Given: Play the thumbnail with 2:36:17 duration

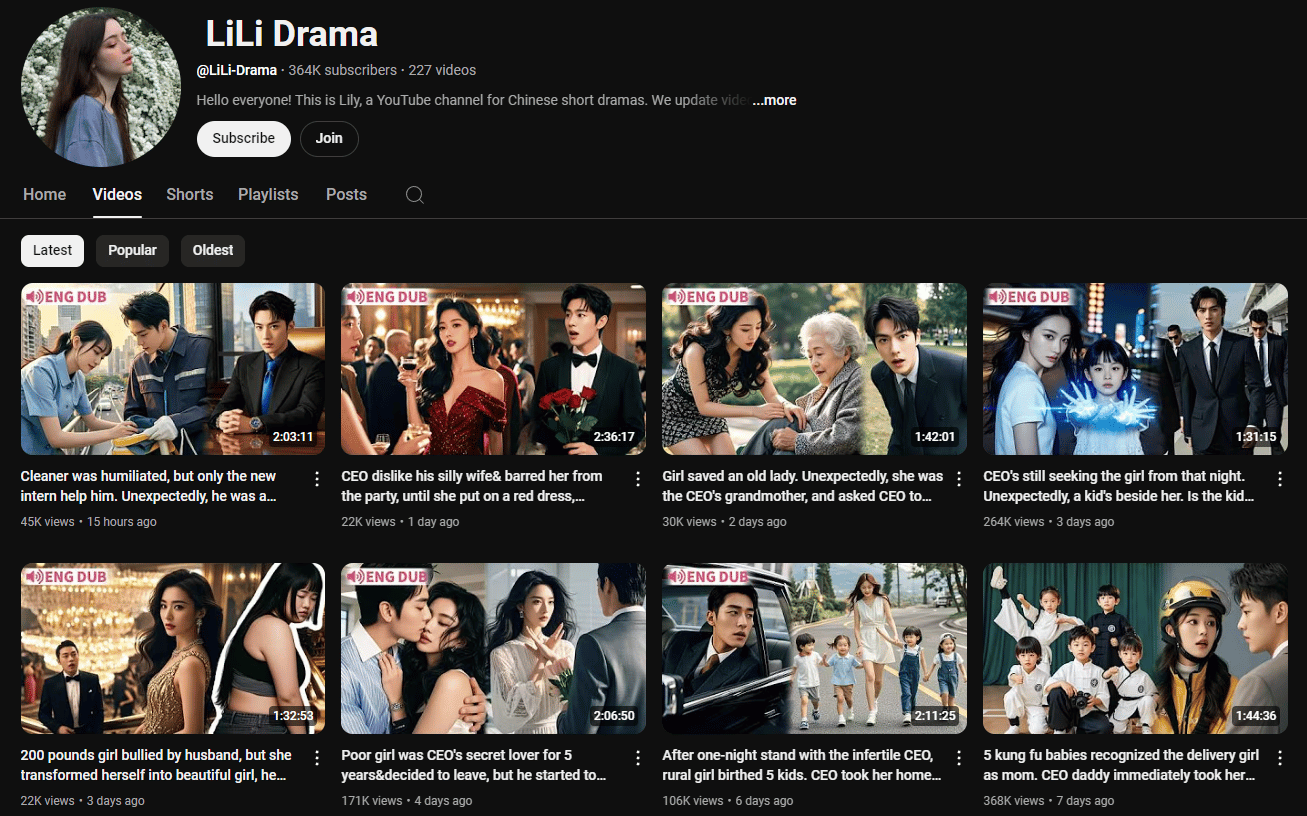Looking at the screenshot, I should pyautogui.click(x=494, y=369).
